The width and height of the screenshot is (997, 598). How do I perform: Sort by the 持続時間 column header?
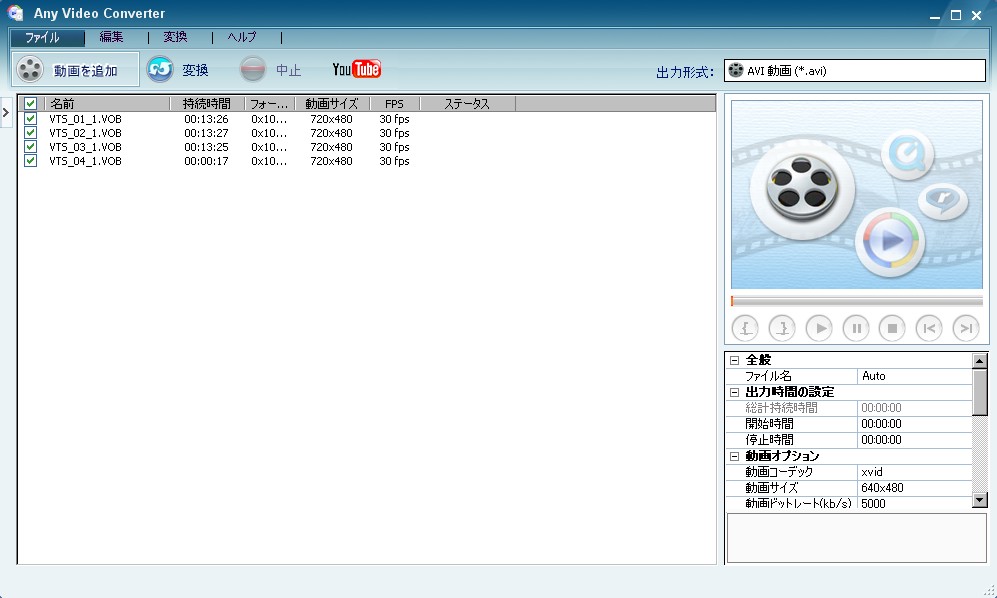pos(207,103)
